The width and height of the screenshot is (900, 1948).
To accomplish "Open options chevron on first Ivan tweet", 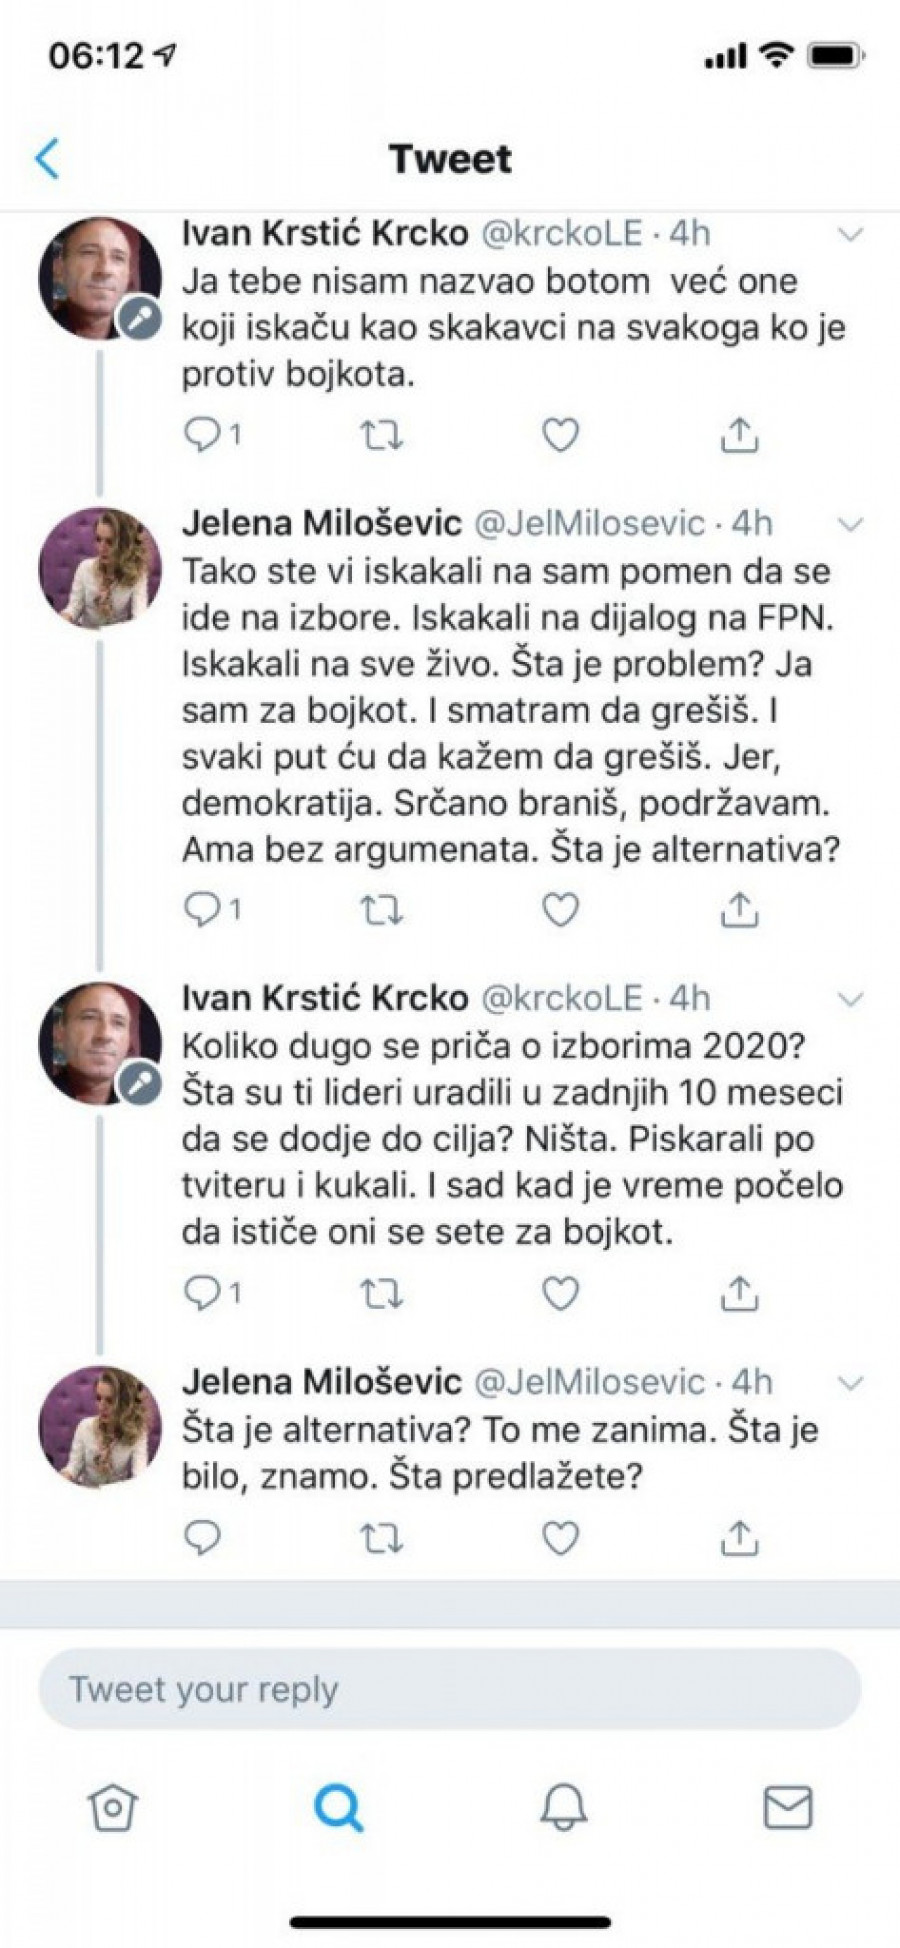I will (x=850, y=235).
